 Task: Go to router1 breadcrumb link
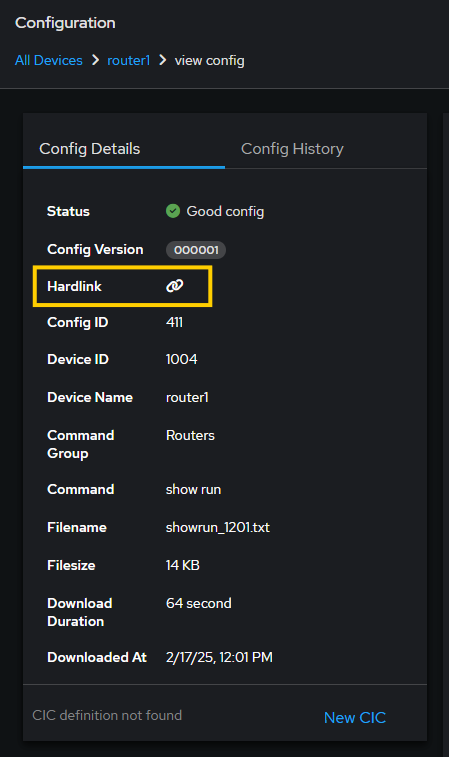[x=128, y=60]
